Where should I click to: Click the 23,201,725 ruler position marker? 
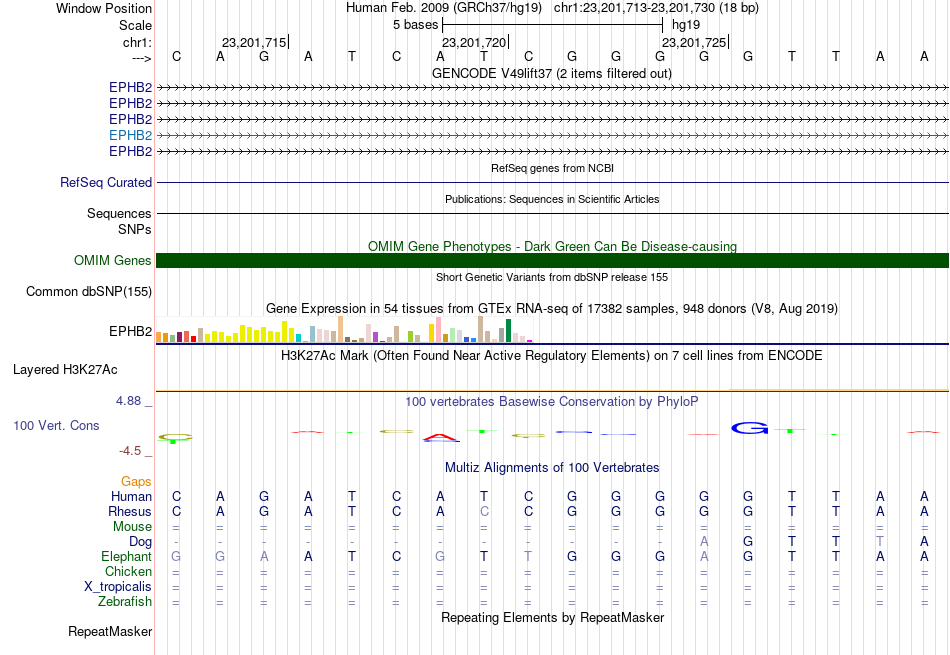pos(694,42)
